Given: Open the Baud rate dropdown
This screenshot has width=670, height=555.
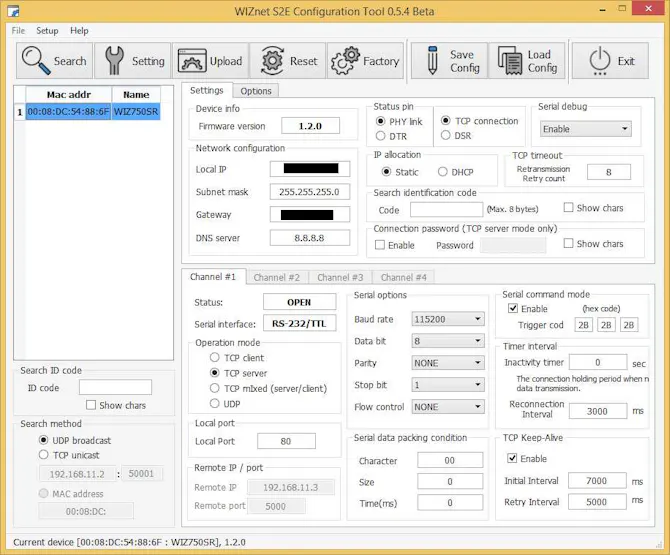Looking at the screenshot, I should click(x=448, y=319).
